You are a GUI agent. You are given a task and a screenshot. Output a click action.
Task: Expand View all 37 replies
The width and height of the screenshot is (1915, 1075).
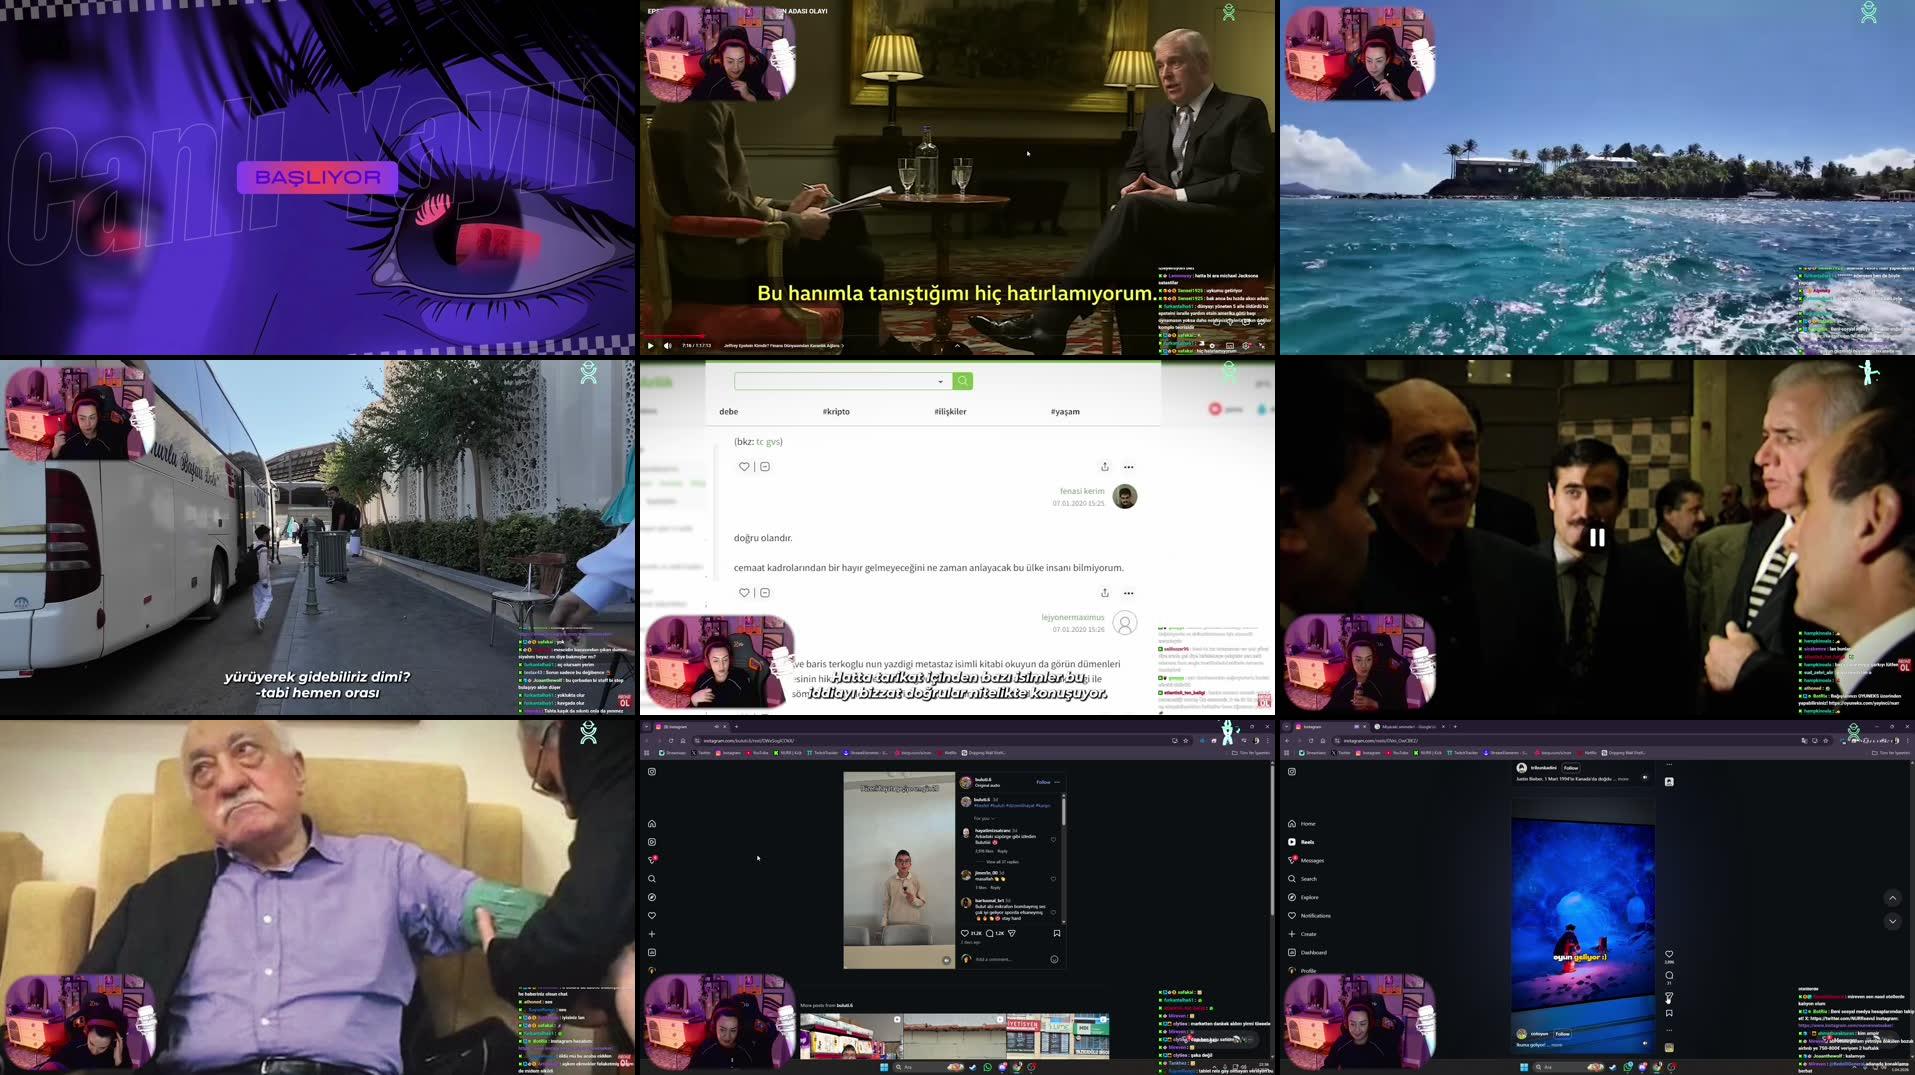pyautogui.click(x=1002, y=861)
